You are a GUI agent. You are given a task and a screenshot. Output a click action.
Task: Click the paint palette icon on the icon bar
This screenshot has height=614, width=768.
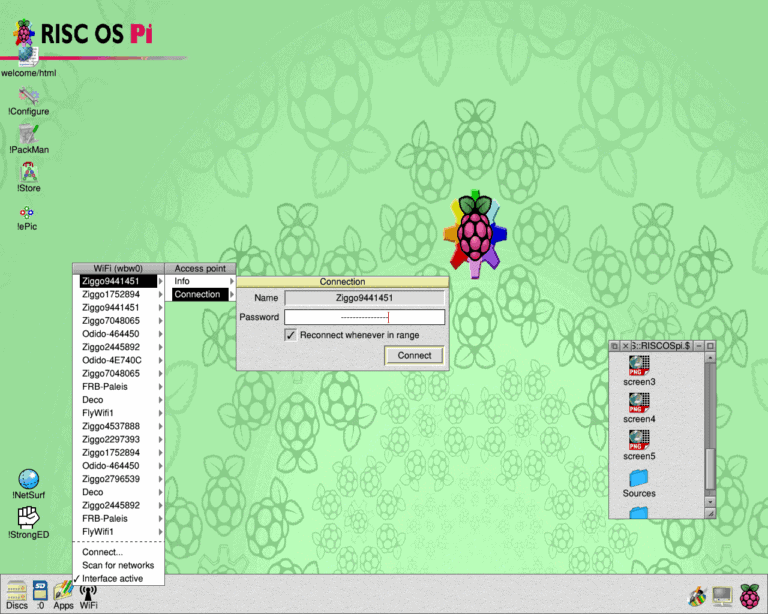(x=697, y=596)
